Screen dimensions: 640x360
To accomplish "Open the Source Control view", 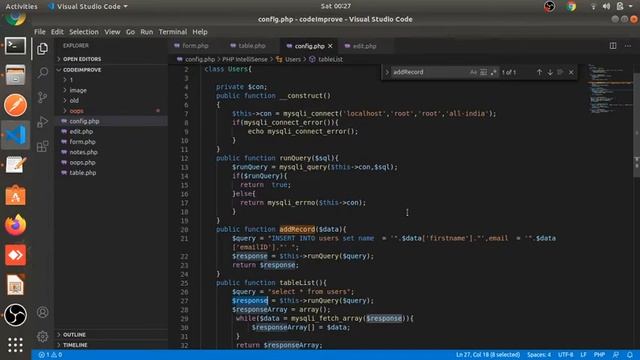I will (x=42, y=97).
